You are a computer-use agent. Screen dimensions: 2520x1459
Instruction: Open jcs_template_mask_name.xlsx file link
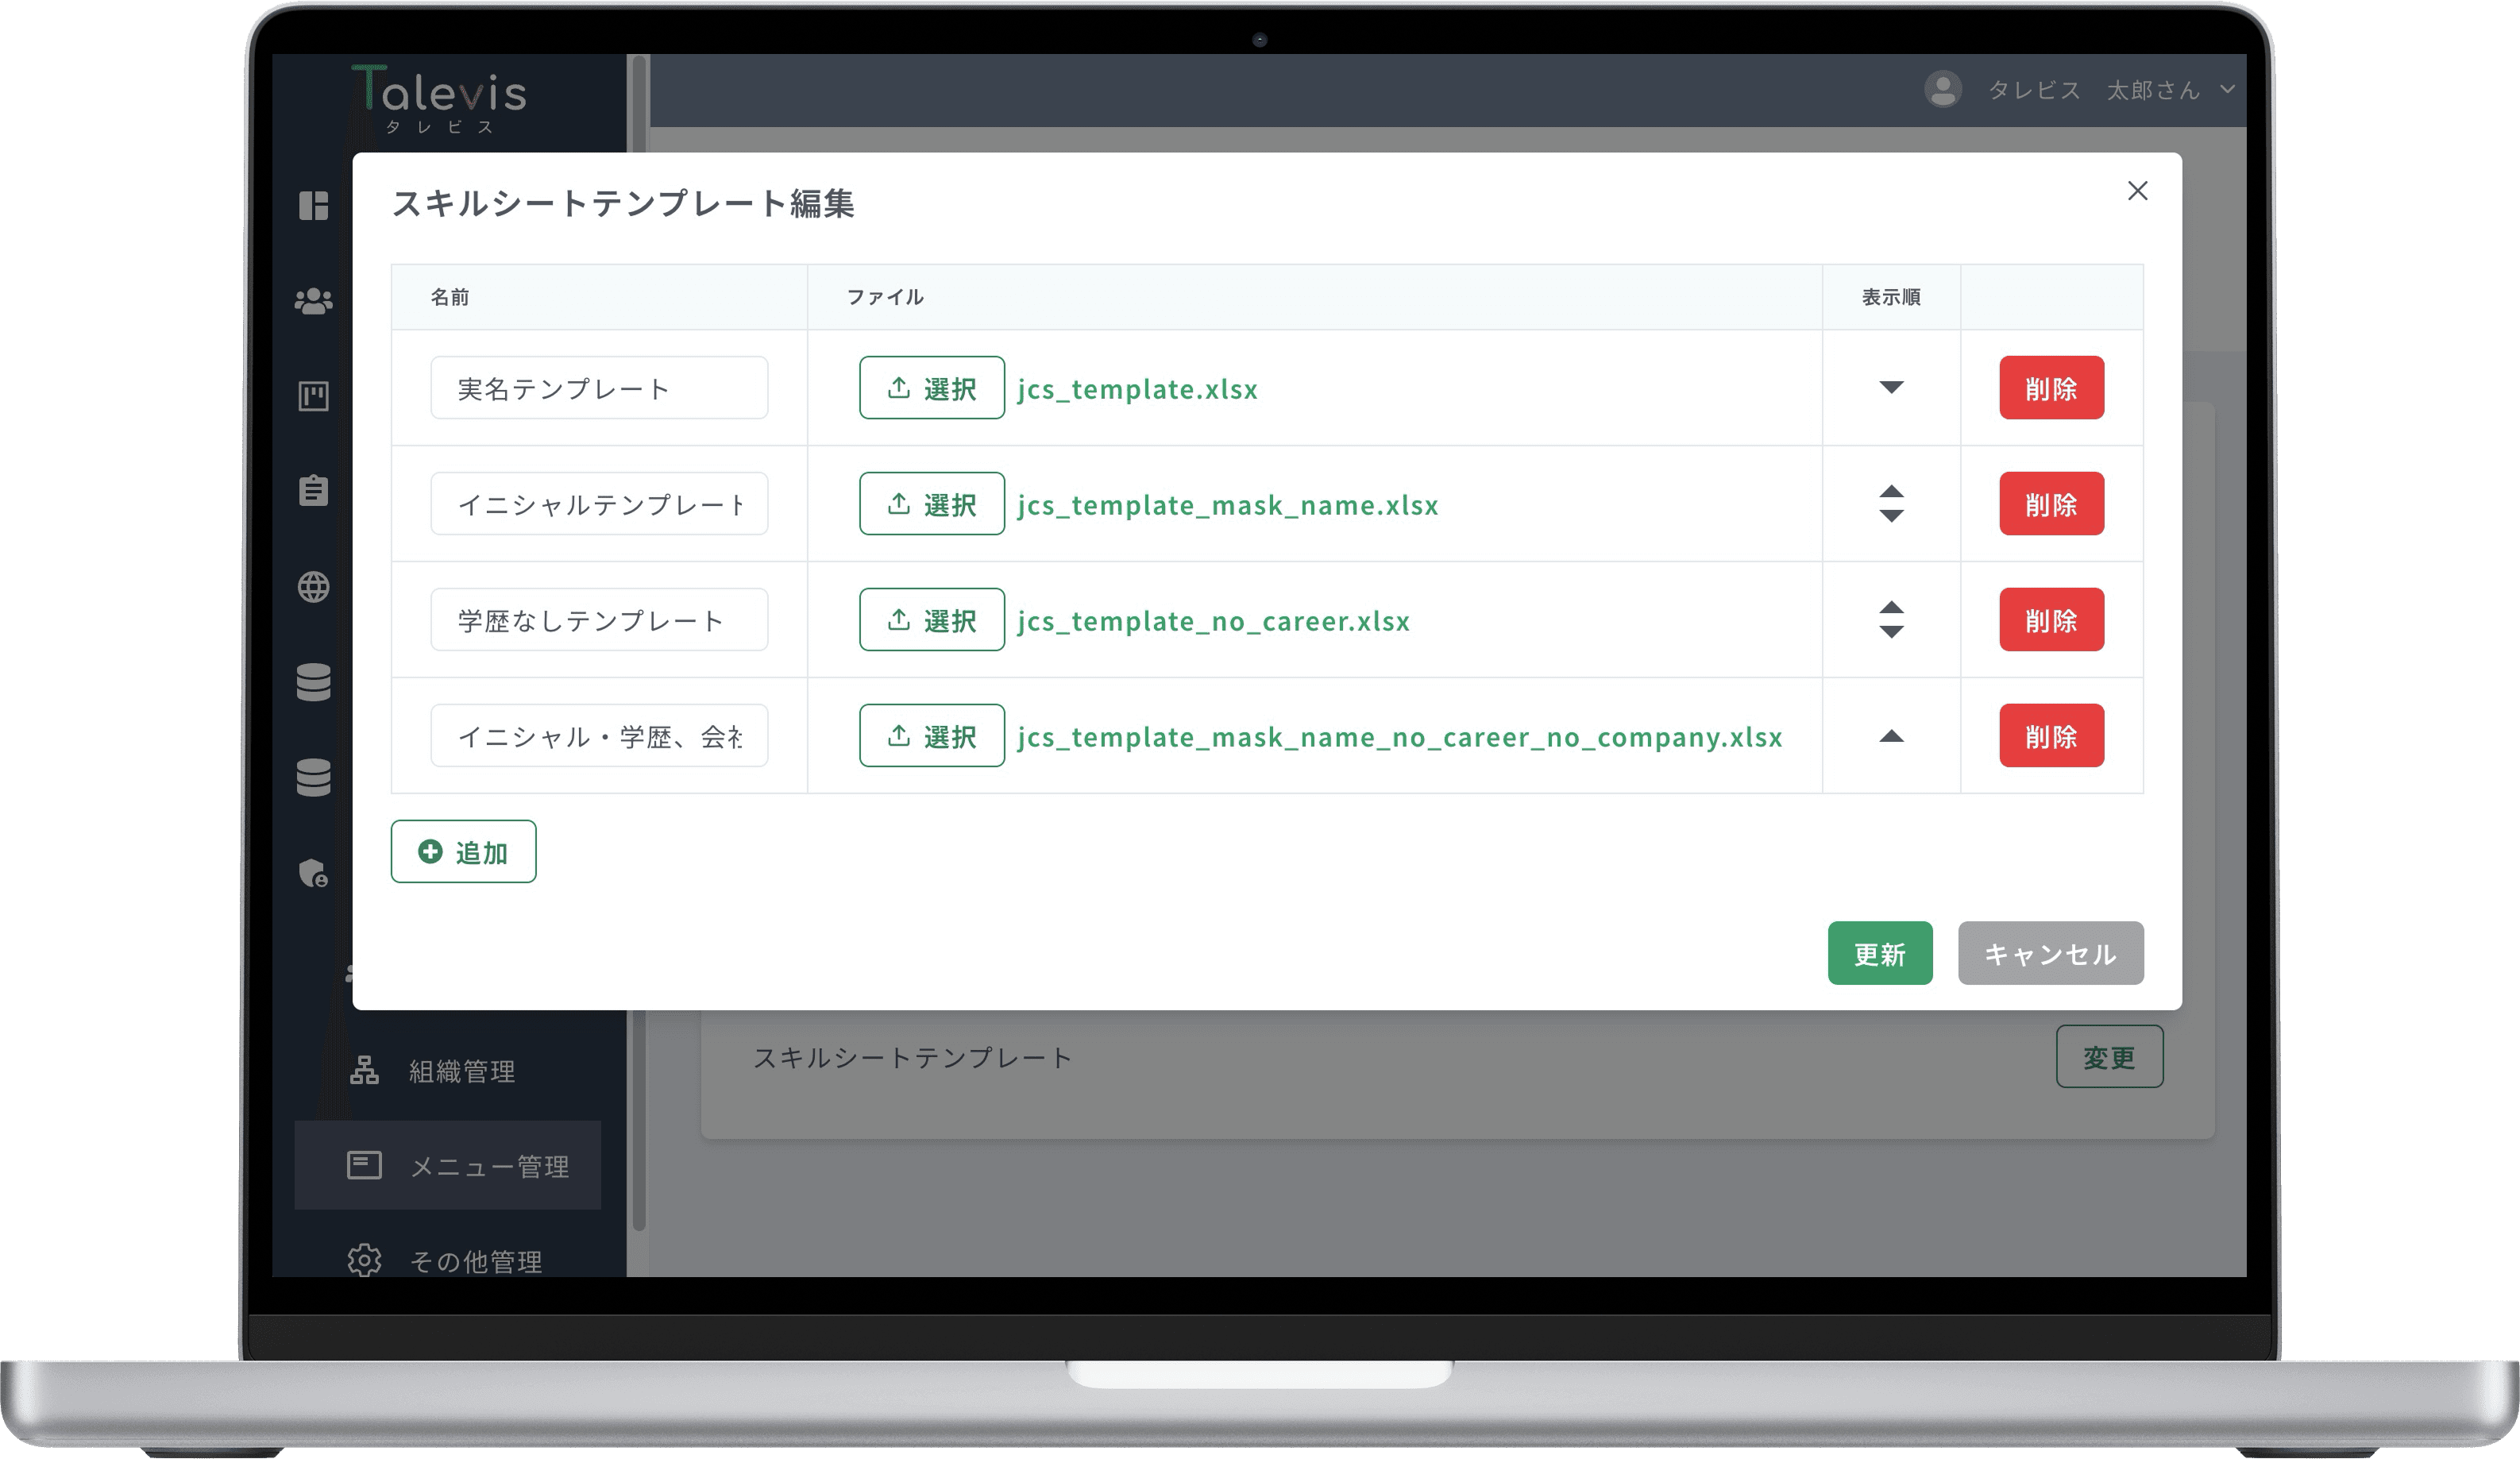coord(1227,505)
